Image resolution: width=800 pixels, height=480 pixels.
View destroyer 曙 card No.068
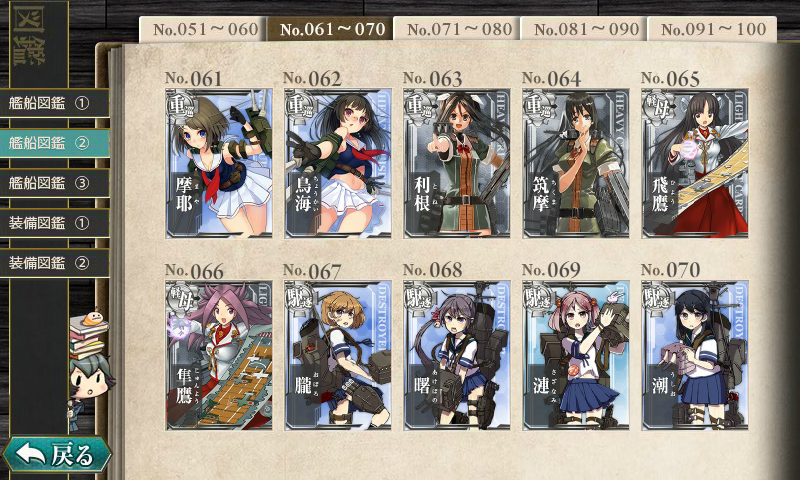pos(457,355)
